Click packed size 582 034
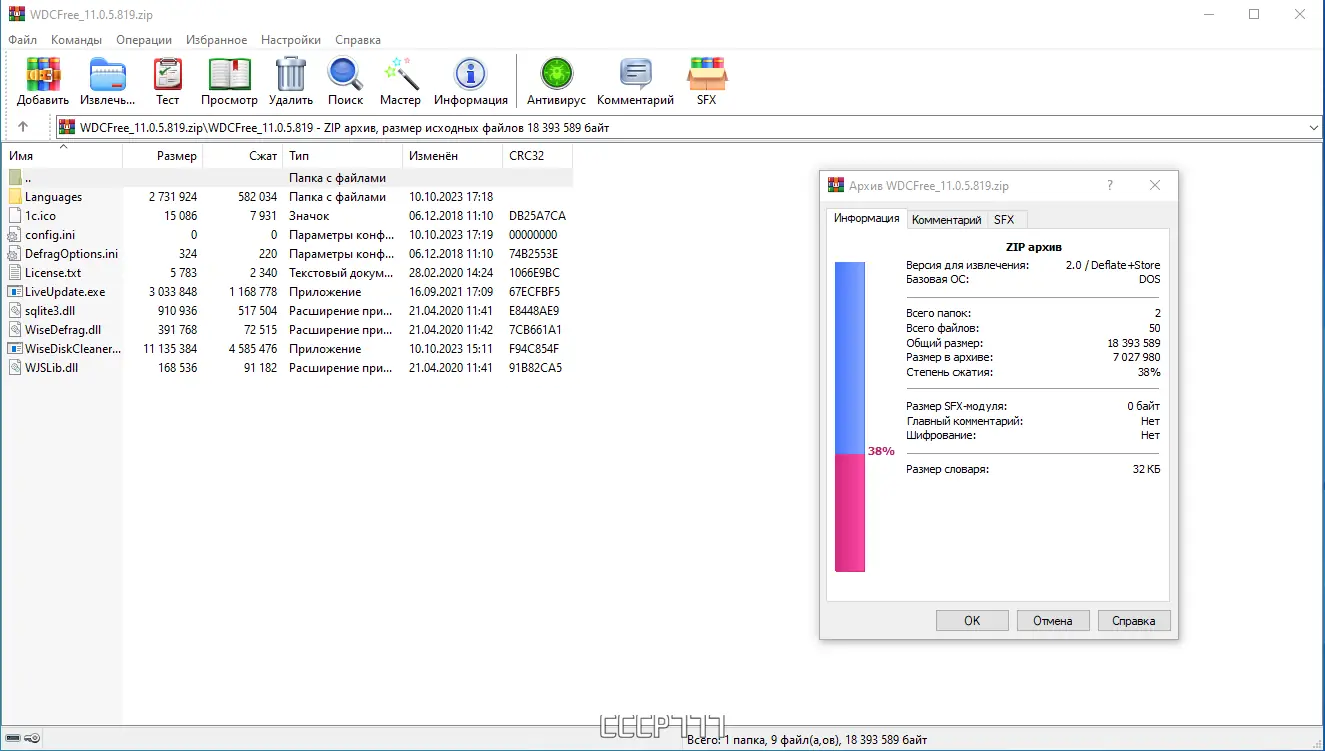The width and height of the screenshot is (1325, 751). [257, 197]
